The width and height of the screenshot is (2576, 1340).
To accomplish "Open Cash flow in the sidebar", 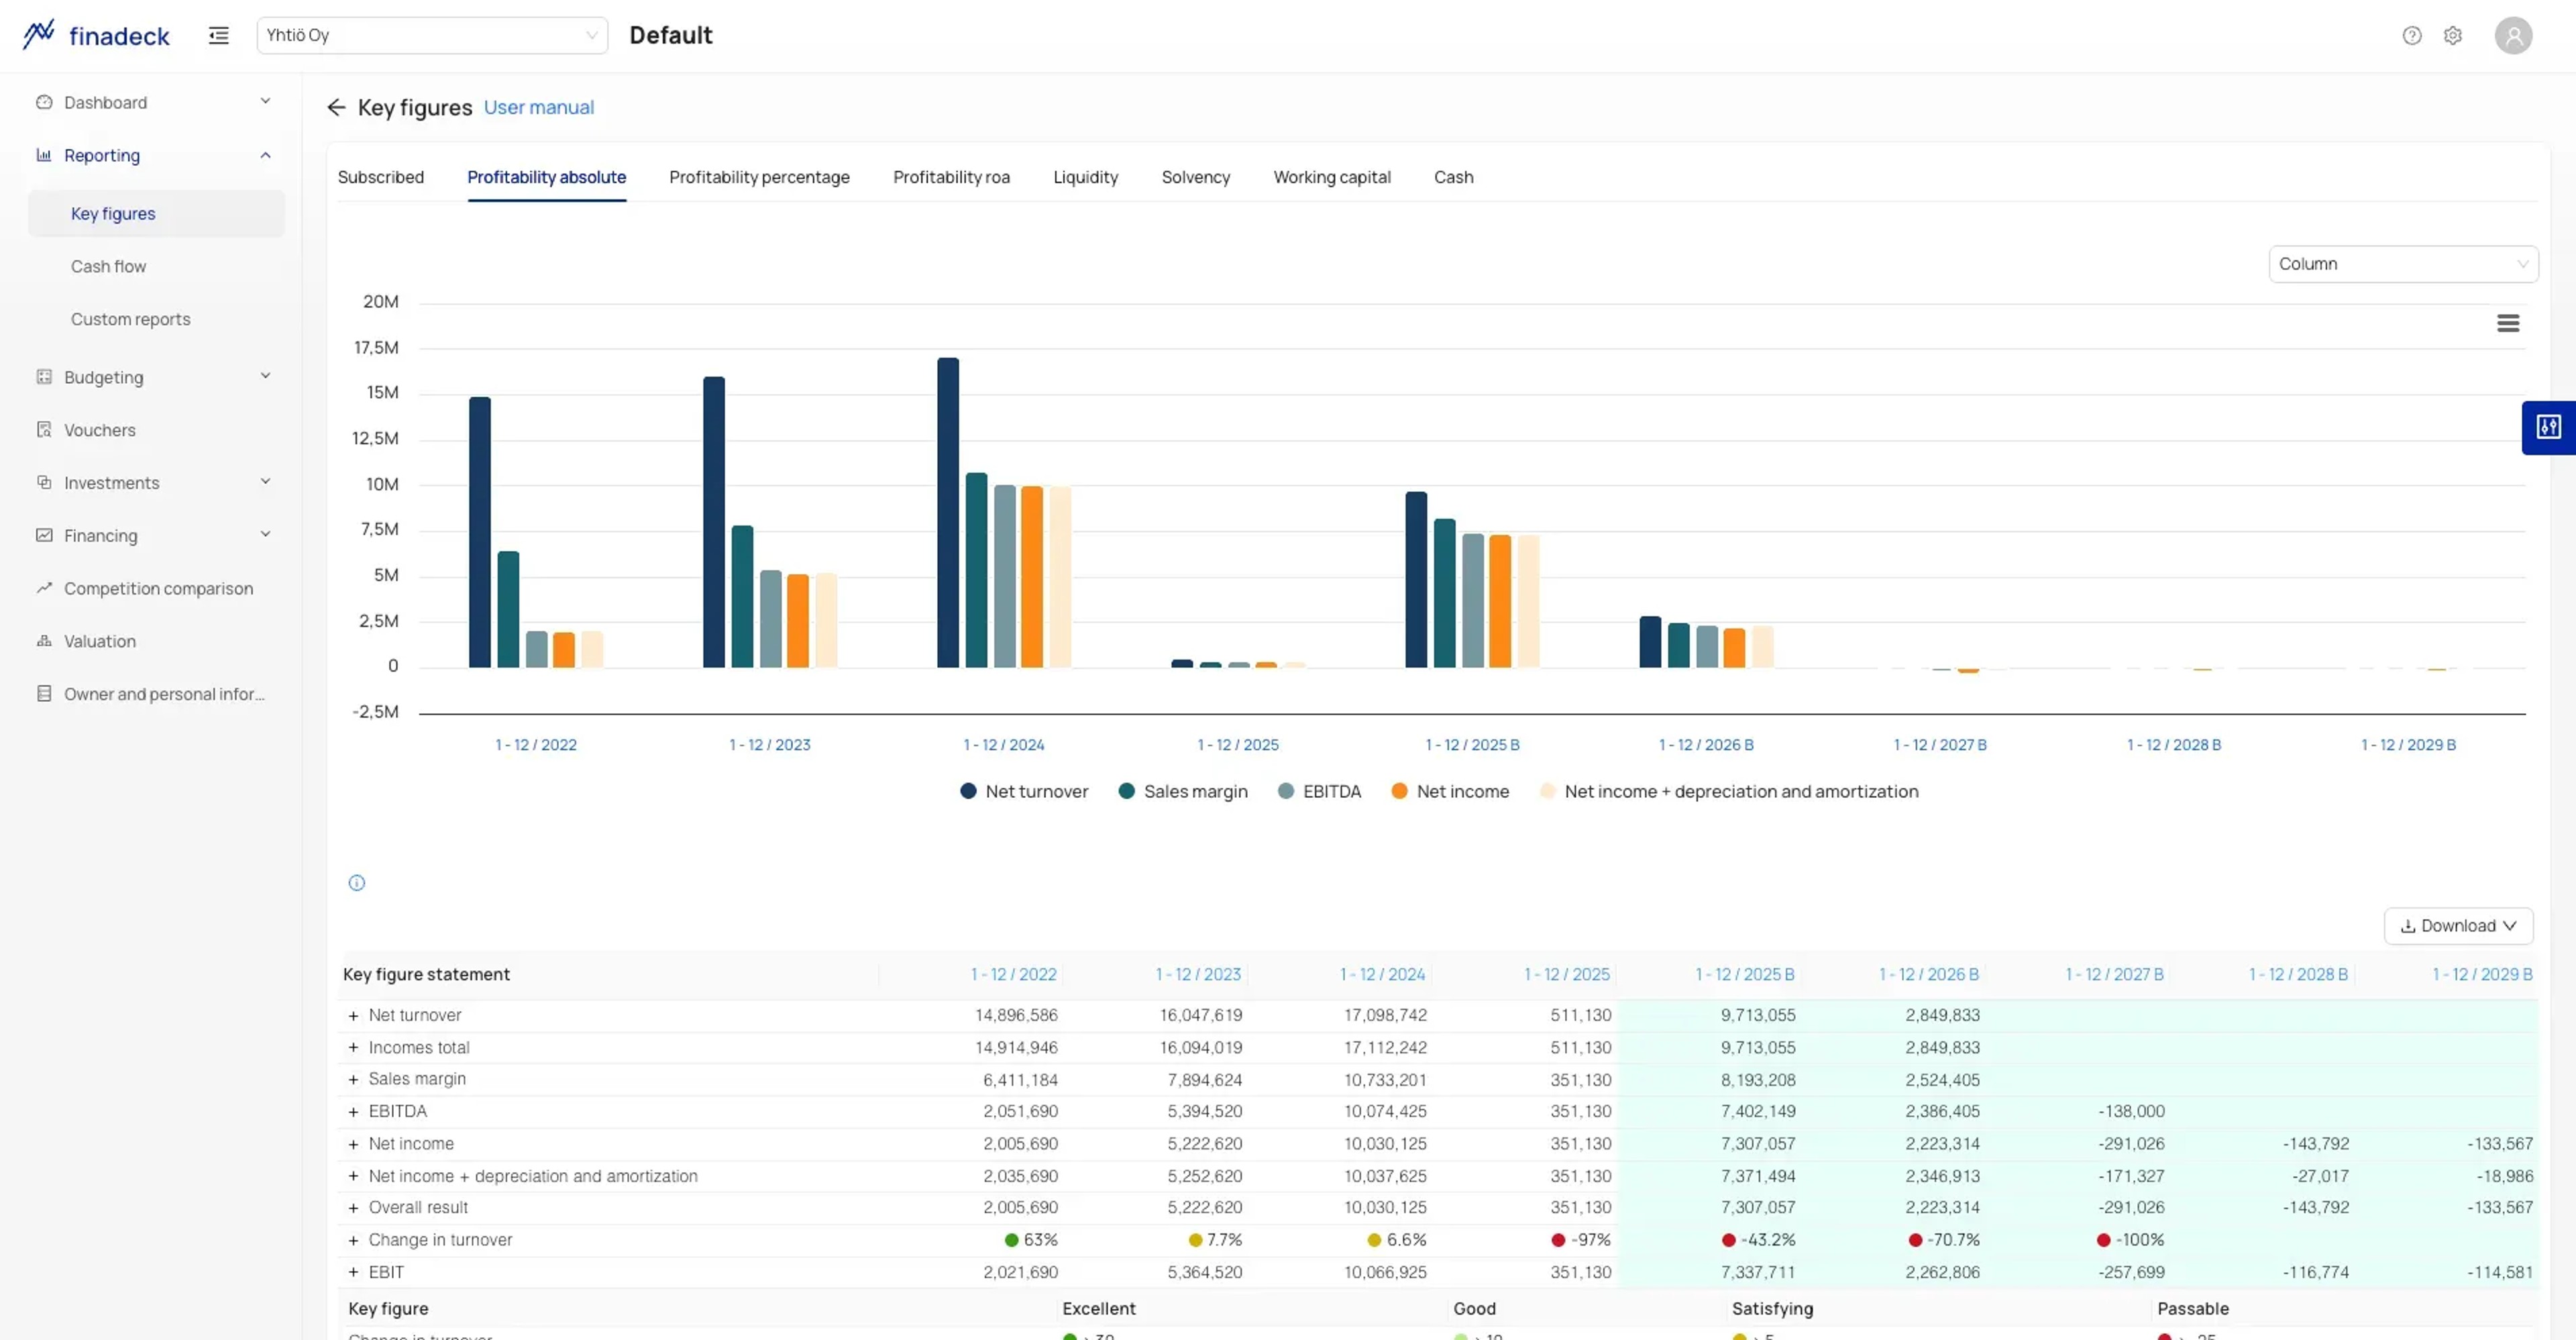I will tap(108, 267).
